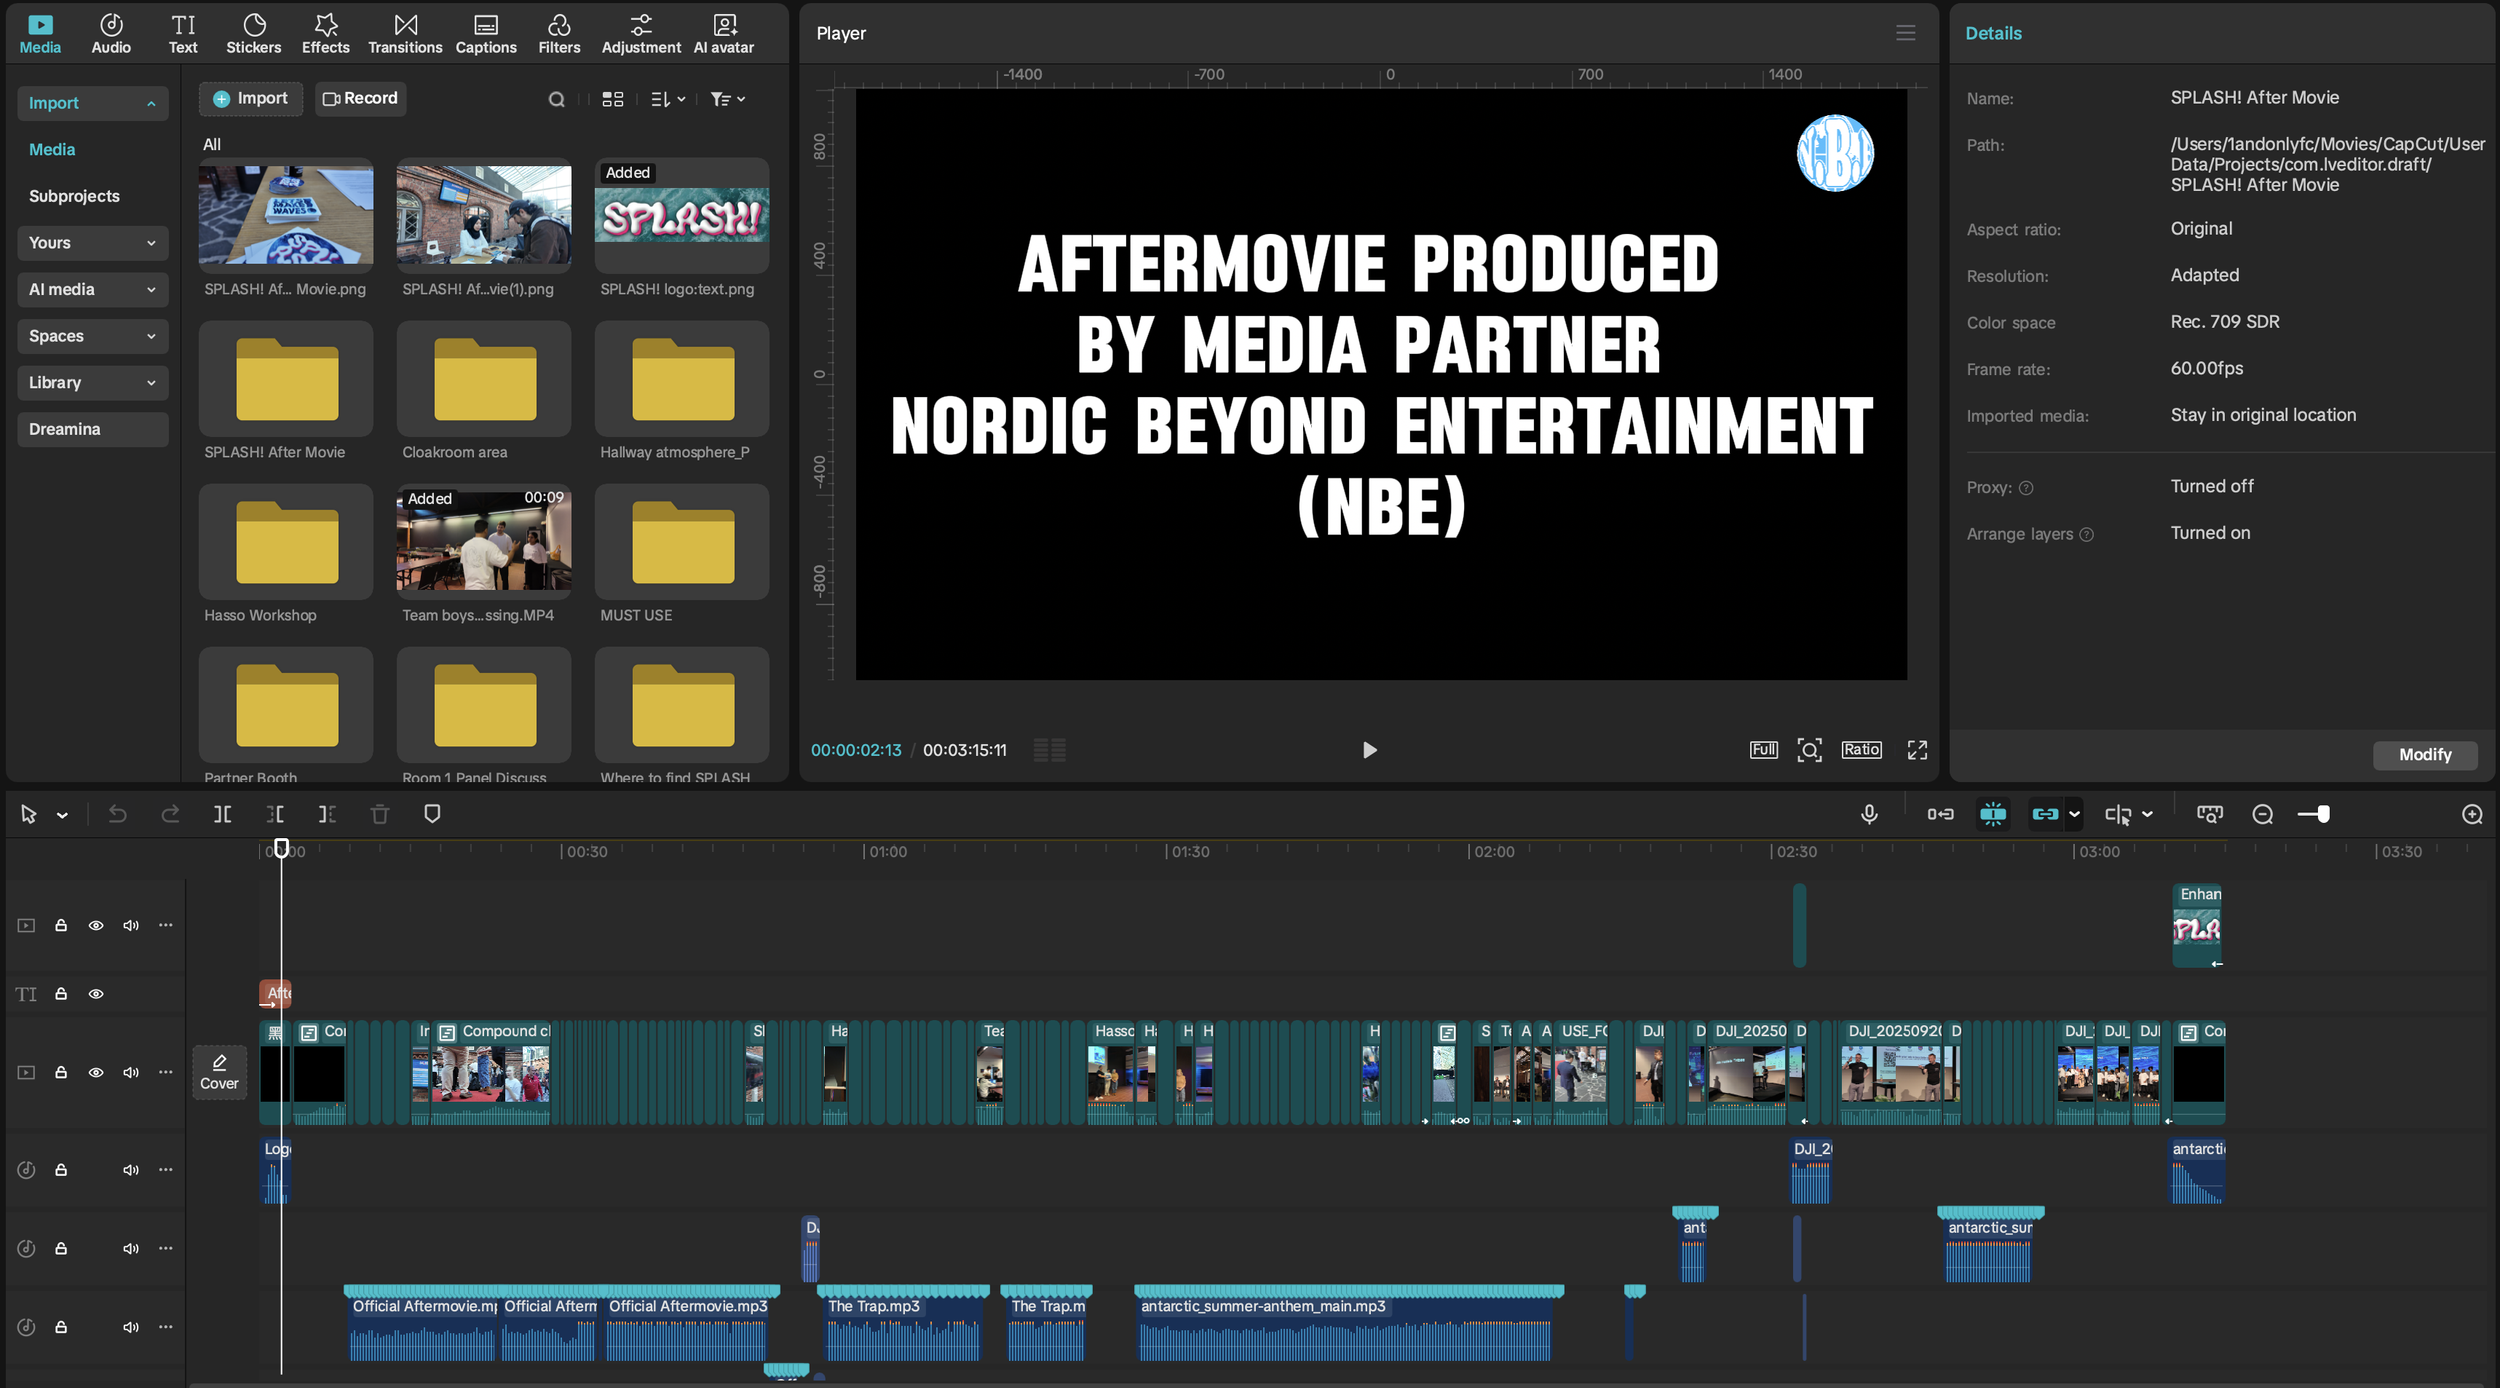Select the Split tool in the timeline toolbar

tap(222, 814)
